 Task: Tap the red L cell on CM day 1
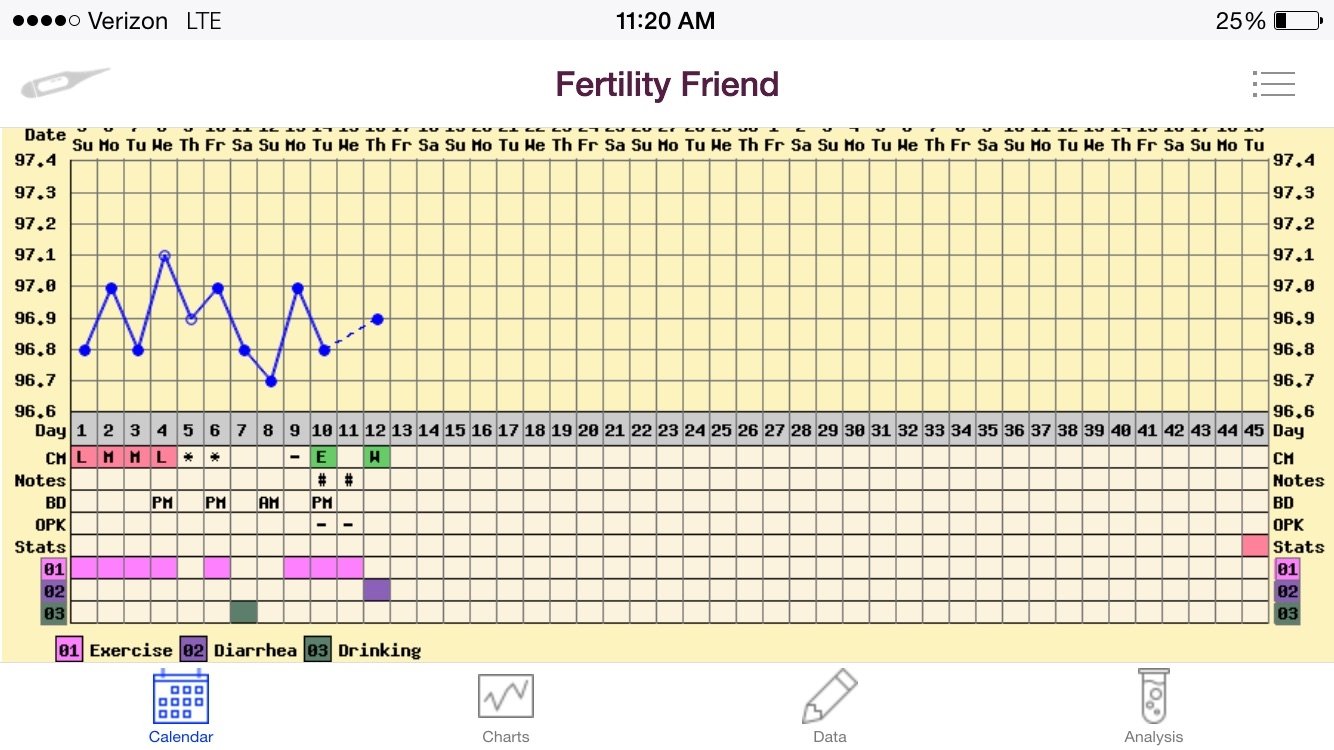pyautogui.click(x=84, y=457)
